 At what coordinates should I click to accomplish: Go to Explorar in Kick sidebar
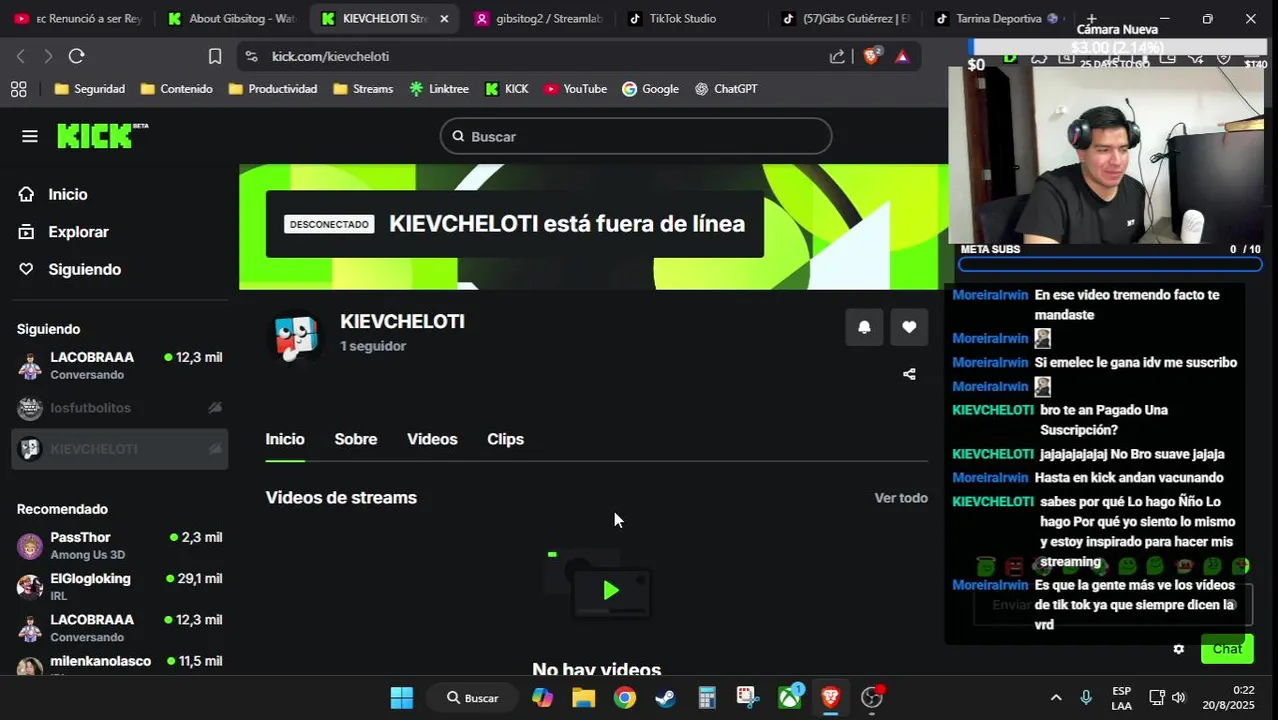pos(78,232)
